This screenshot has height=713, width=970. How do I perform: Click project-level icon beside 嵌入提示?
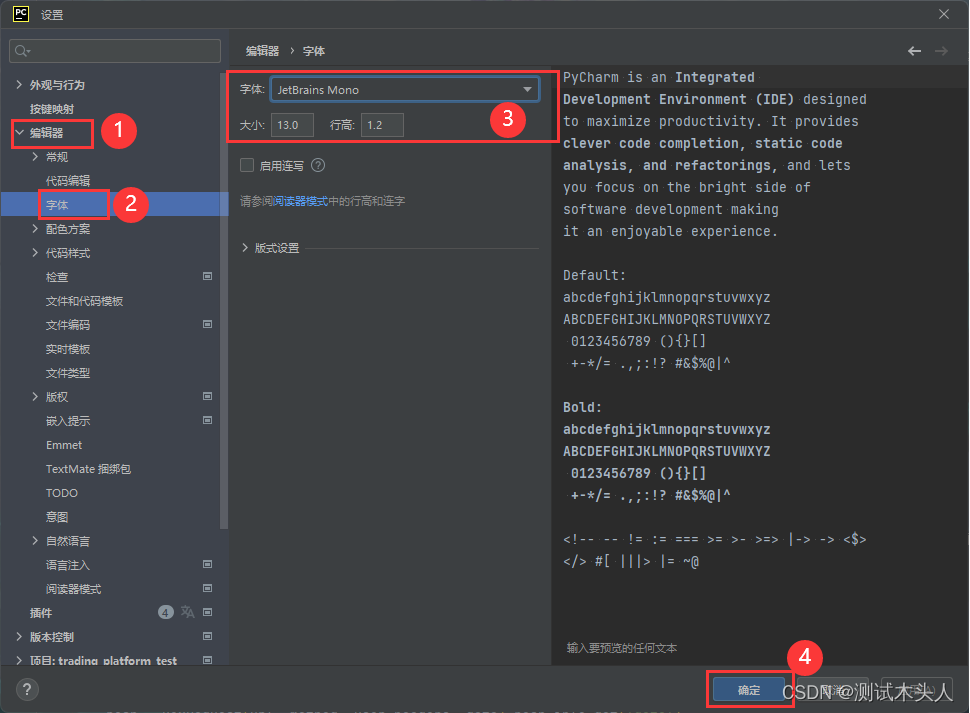point(208,421)
